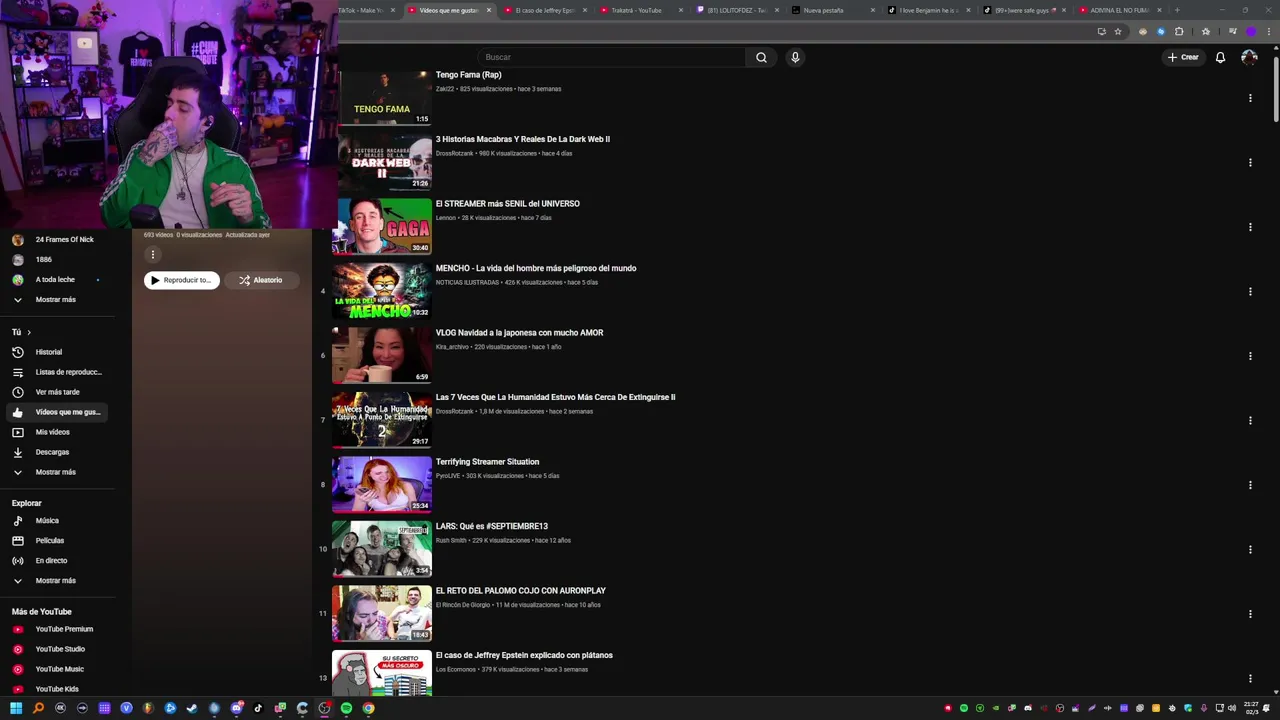Open En directo in Explorar section
The width and height of the screenshot is (1280, 720).
click(58, 561)
